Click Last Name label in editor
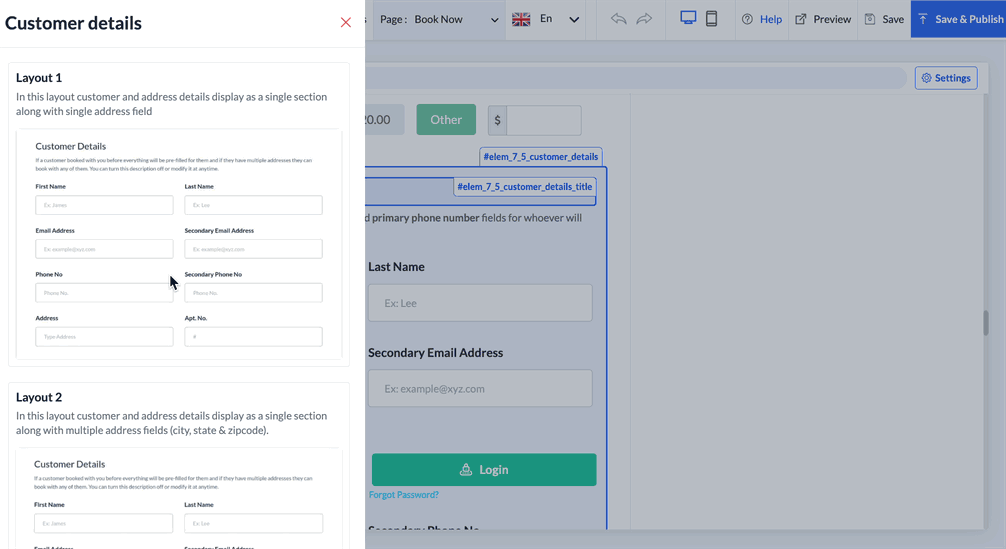Screen dimensions: 1006x549 click(x=396, y=267)
